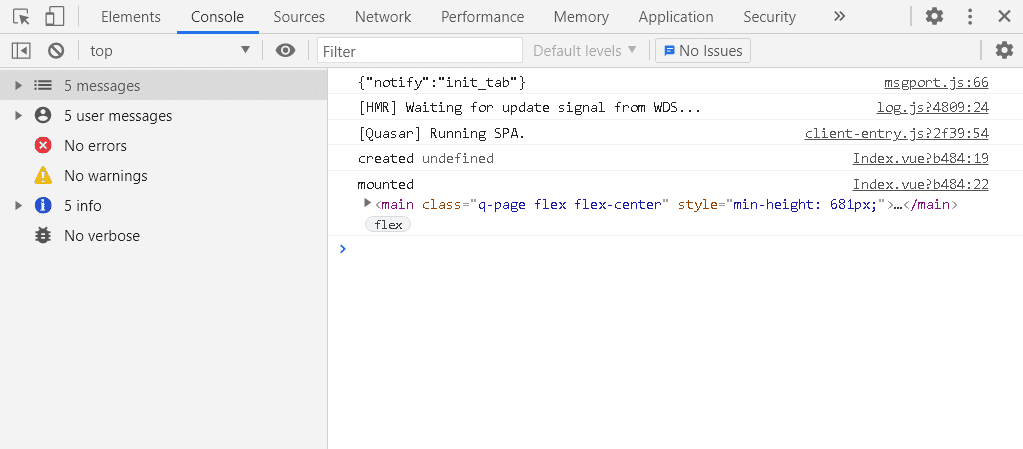The height and width of the screenshot is (449, 1023).
Task: Open the three-dot customize DevTools menu
Action: click(969, 17)
